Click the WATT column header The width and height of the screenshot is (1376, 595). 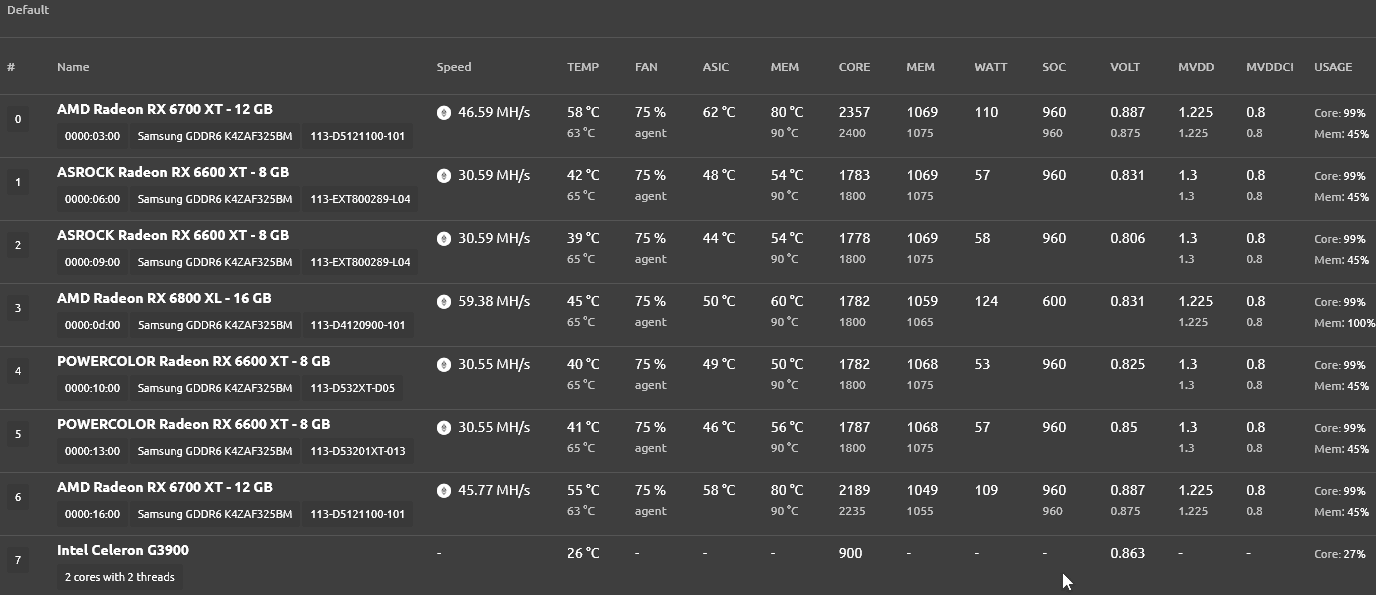[x=990, y=67]
